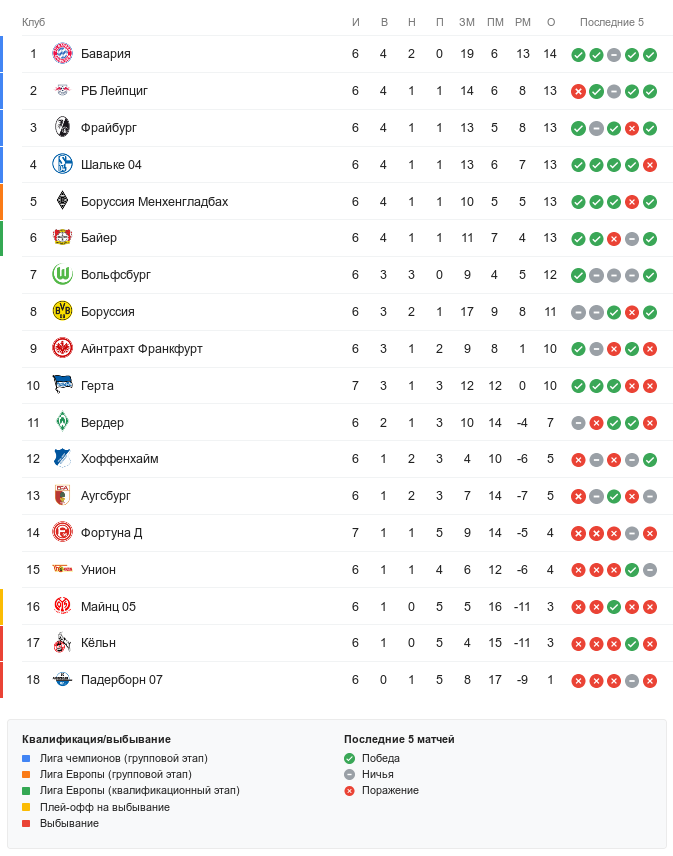Click the RB Leipzig club logo
Viewport: 673px width, 856px height.
[63, 91]
